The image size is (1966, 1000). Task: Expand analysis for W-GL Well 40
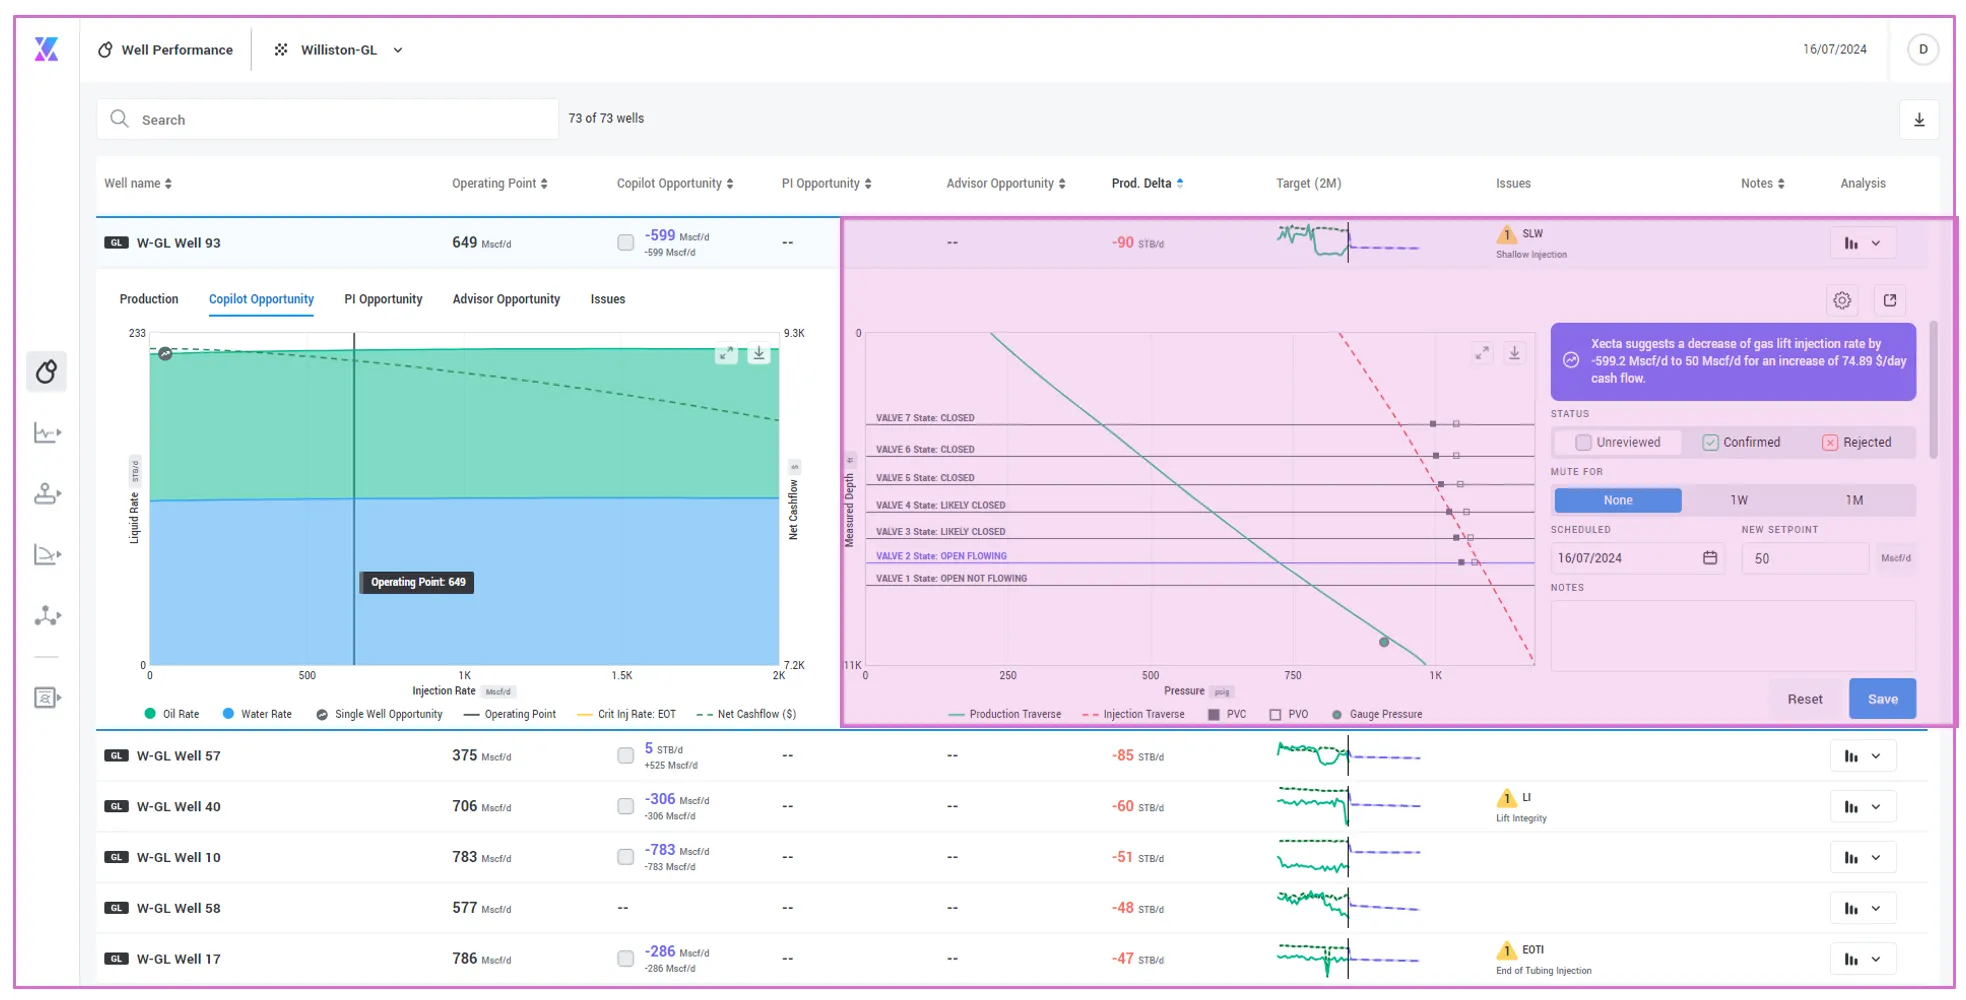point(1864,807)
